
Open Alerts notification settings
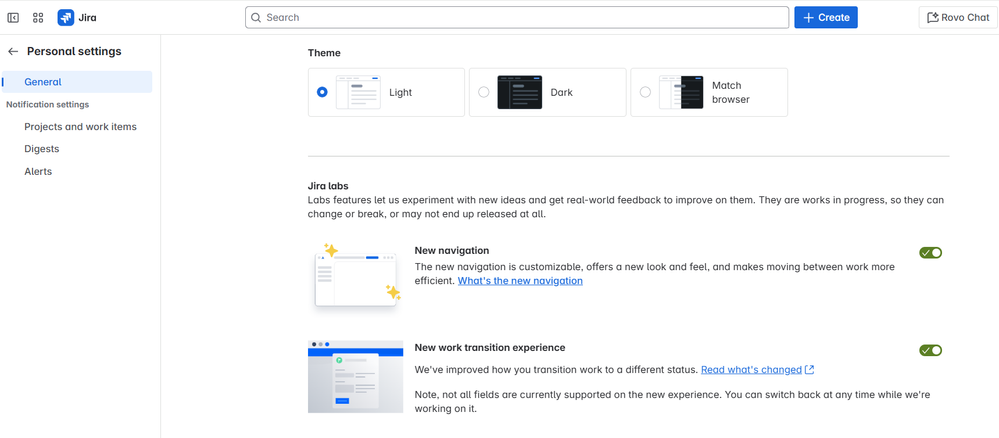pos(38,172)
